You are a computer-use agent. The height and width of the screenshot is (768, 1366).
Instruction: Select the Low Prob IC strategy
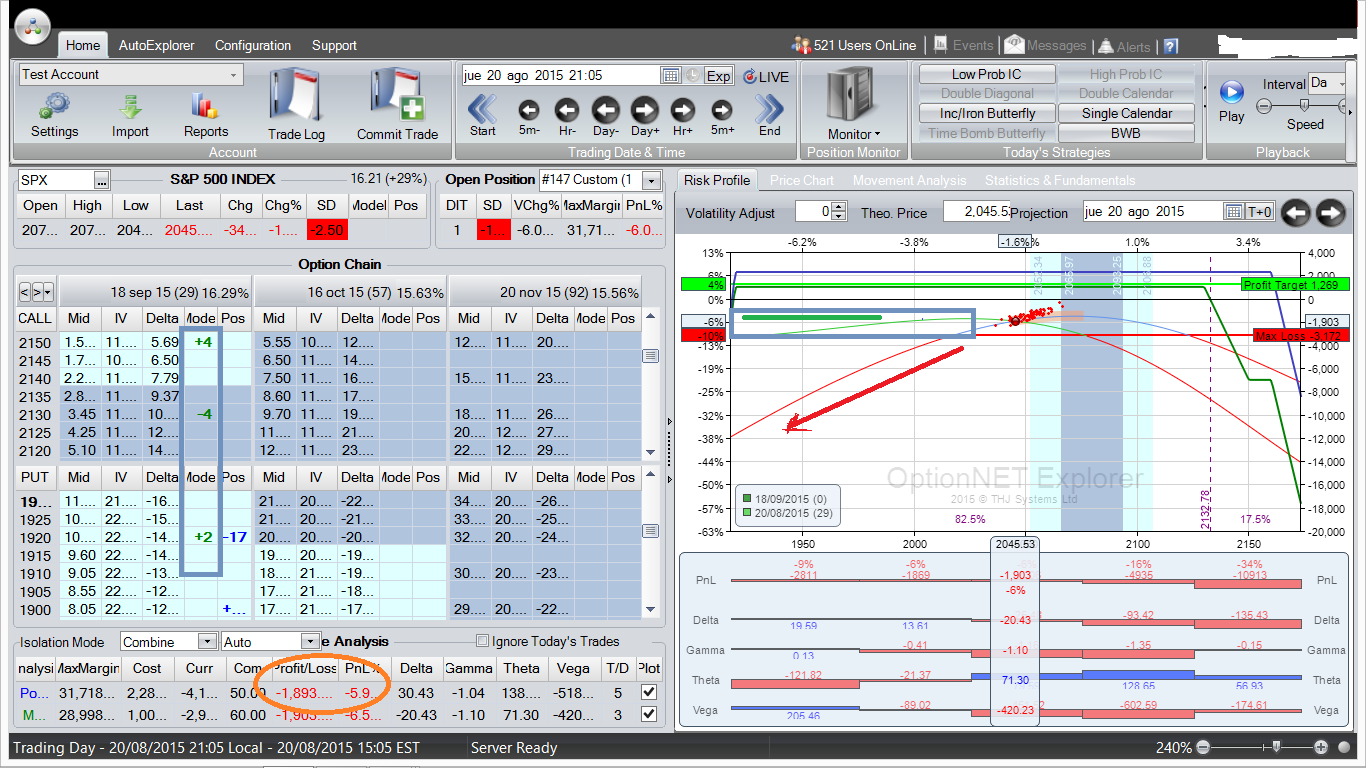pyautogui.click(x=986, y=74)
